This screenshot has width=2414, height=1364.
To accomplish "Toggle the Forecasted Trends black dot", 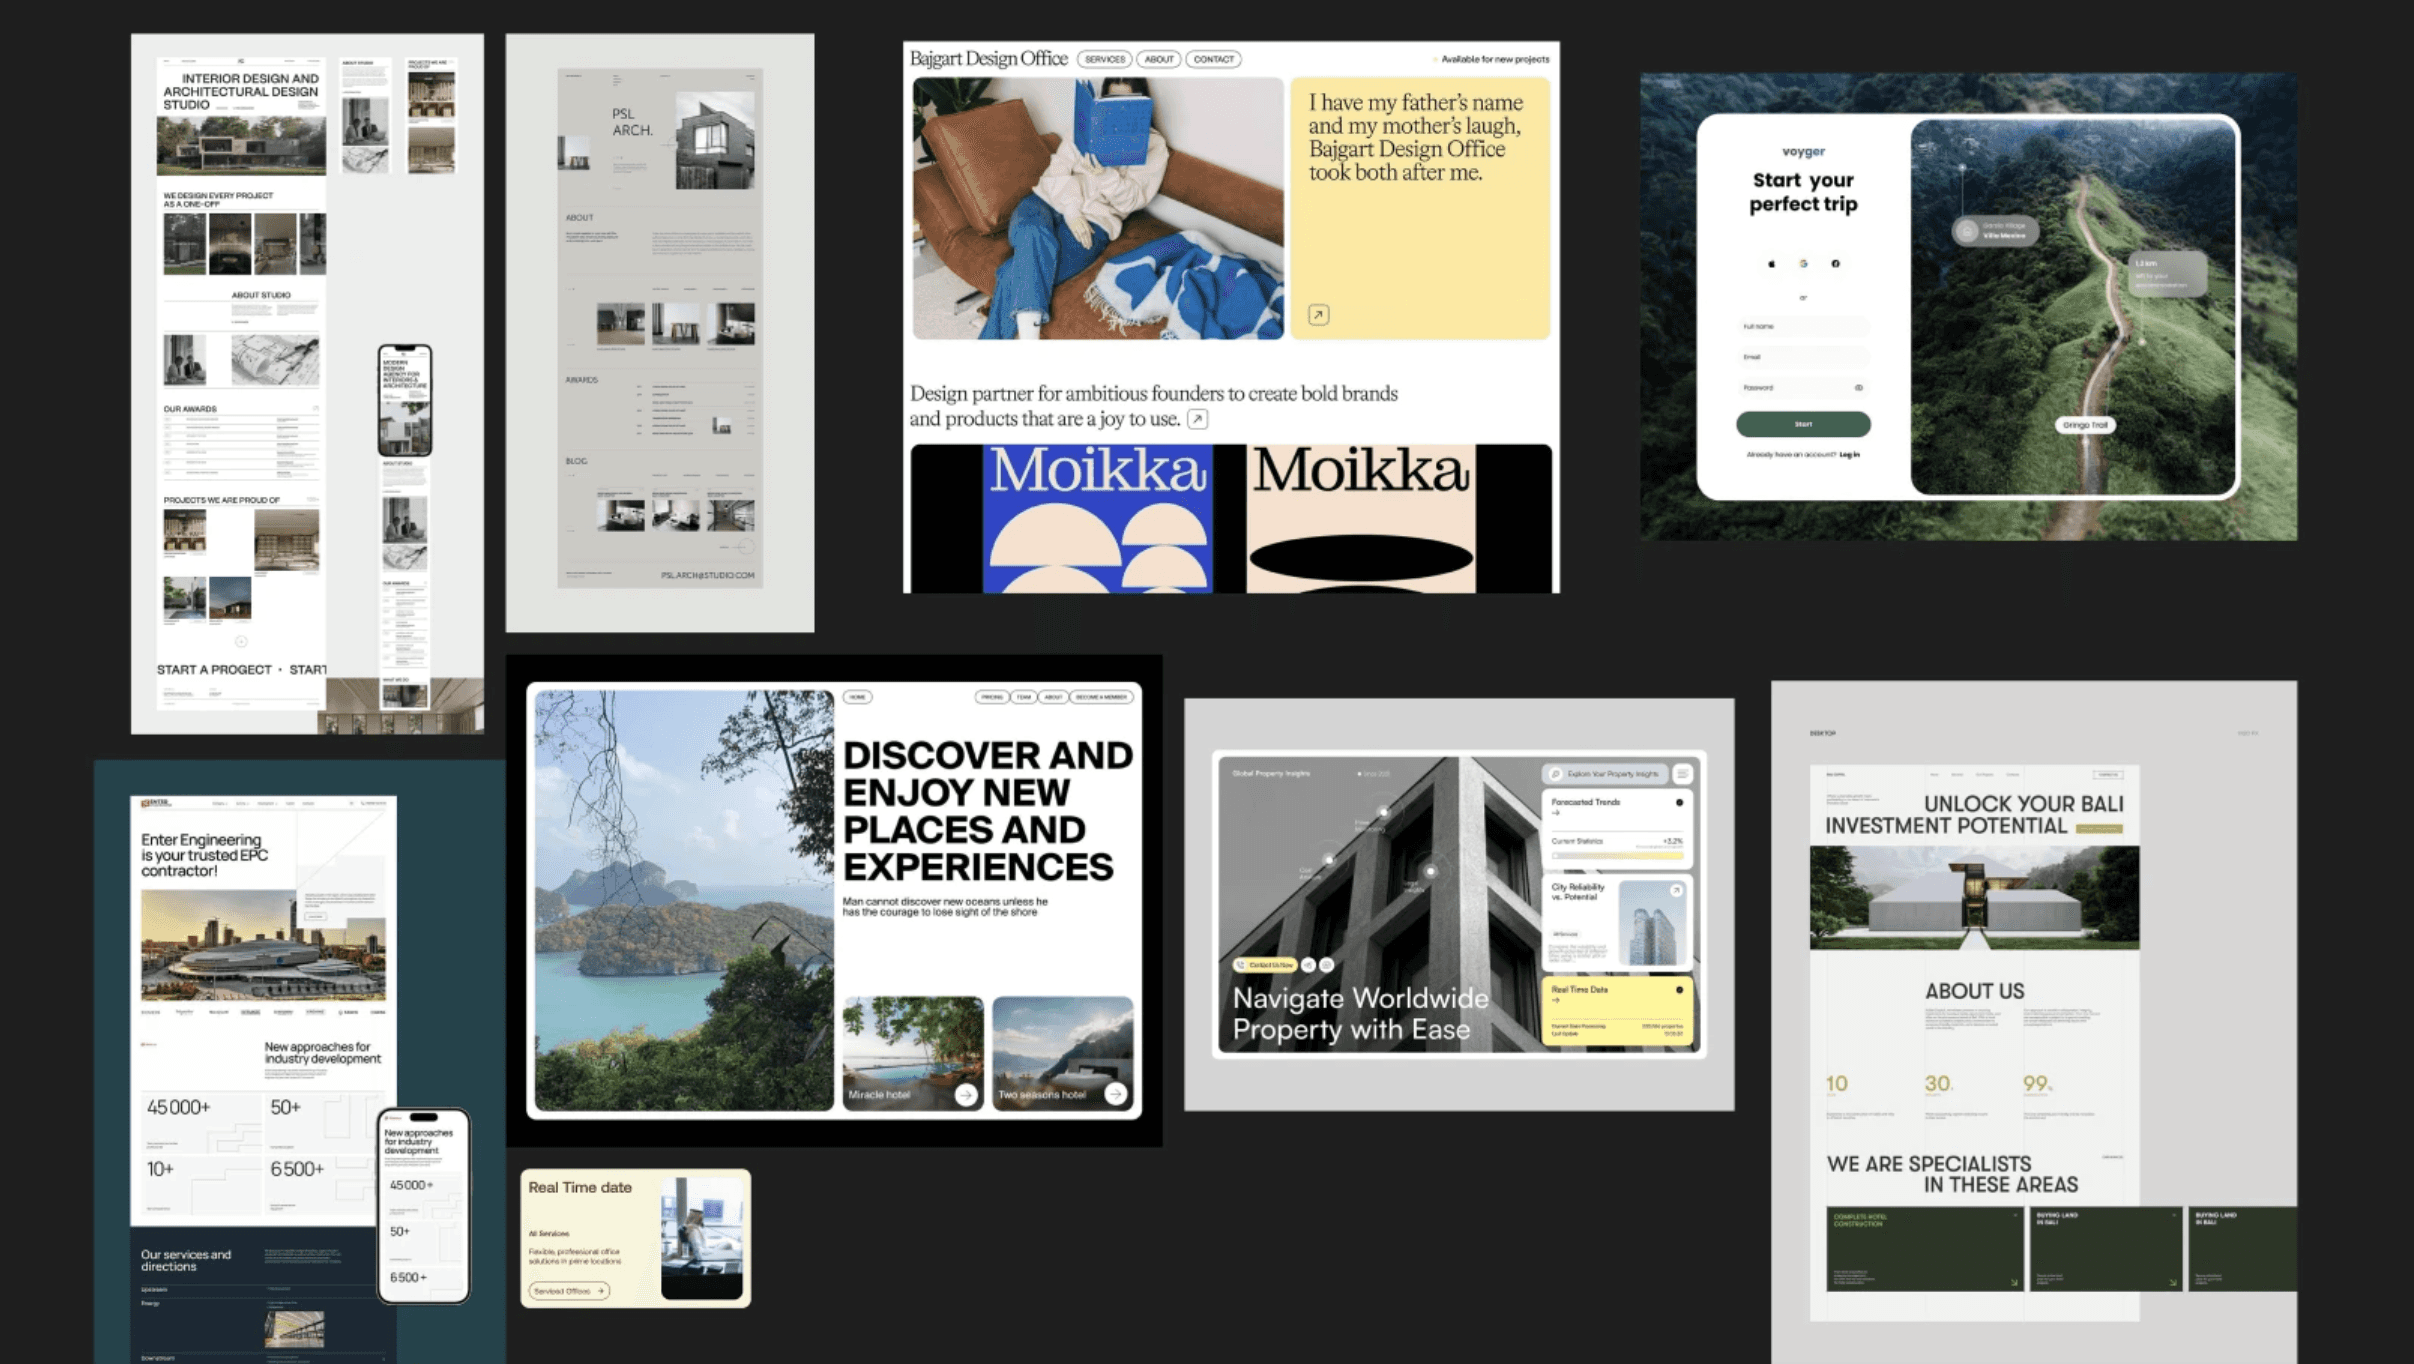I will pyautogui.click(x=1679, y=802).
